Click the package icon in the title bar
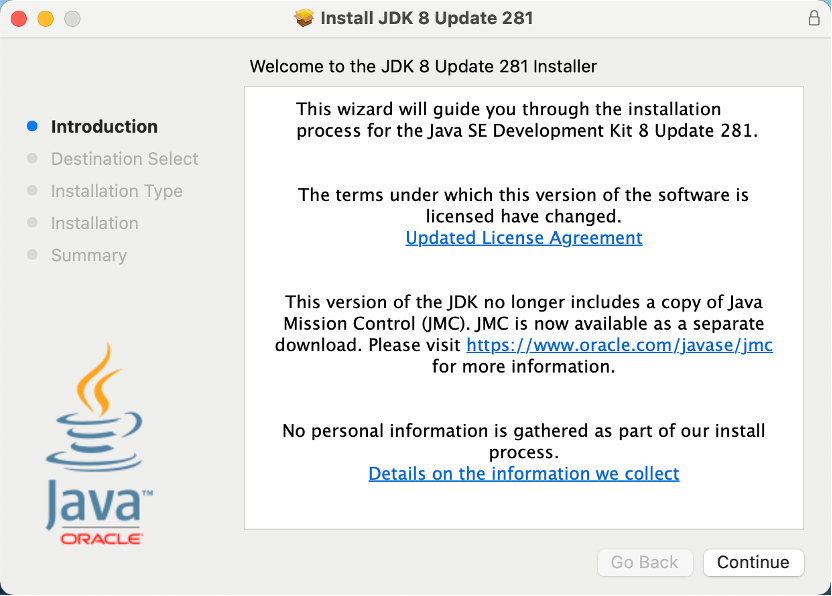 (x=304, y=18)
